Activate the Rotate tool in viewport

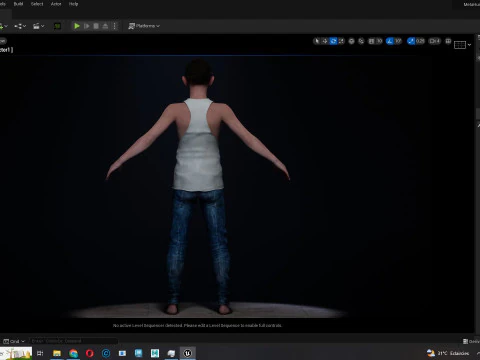(x=333, y=41)
